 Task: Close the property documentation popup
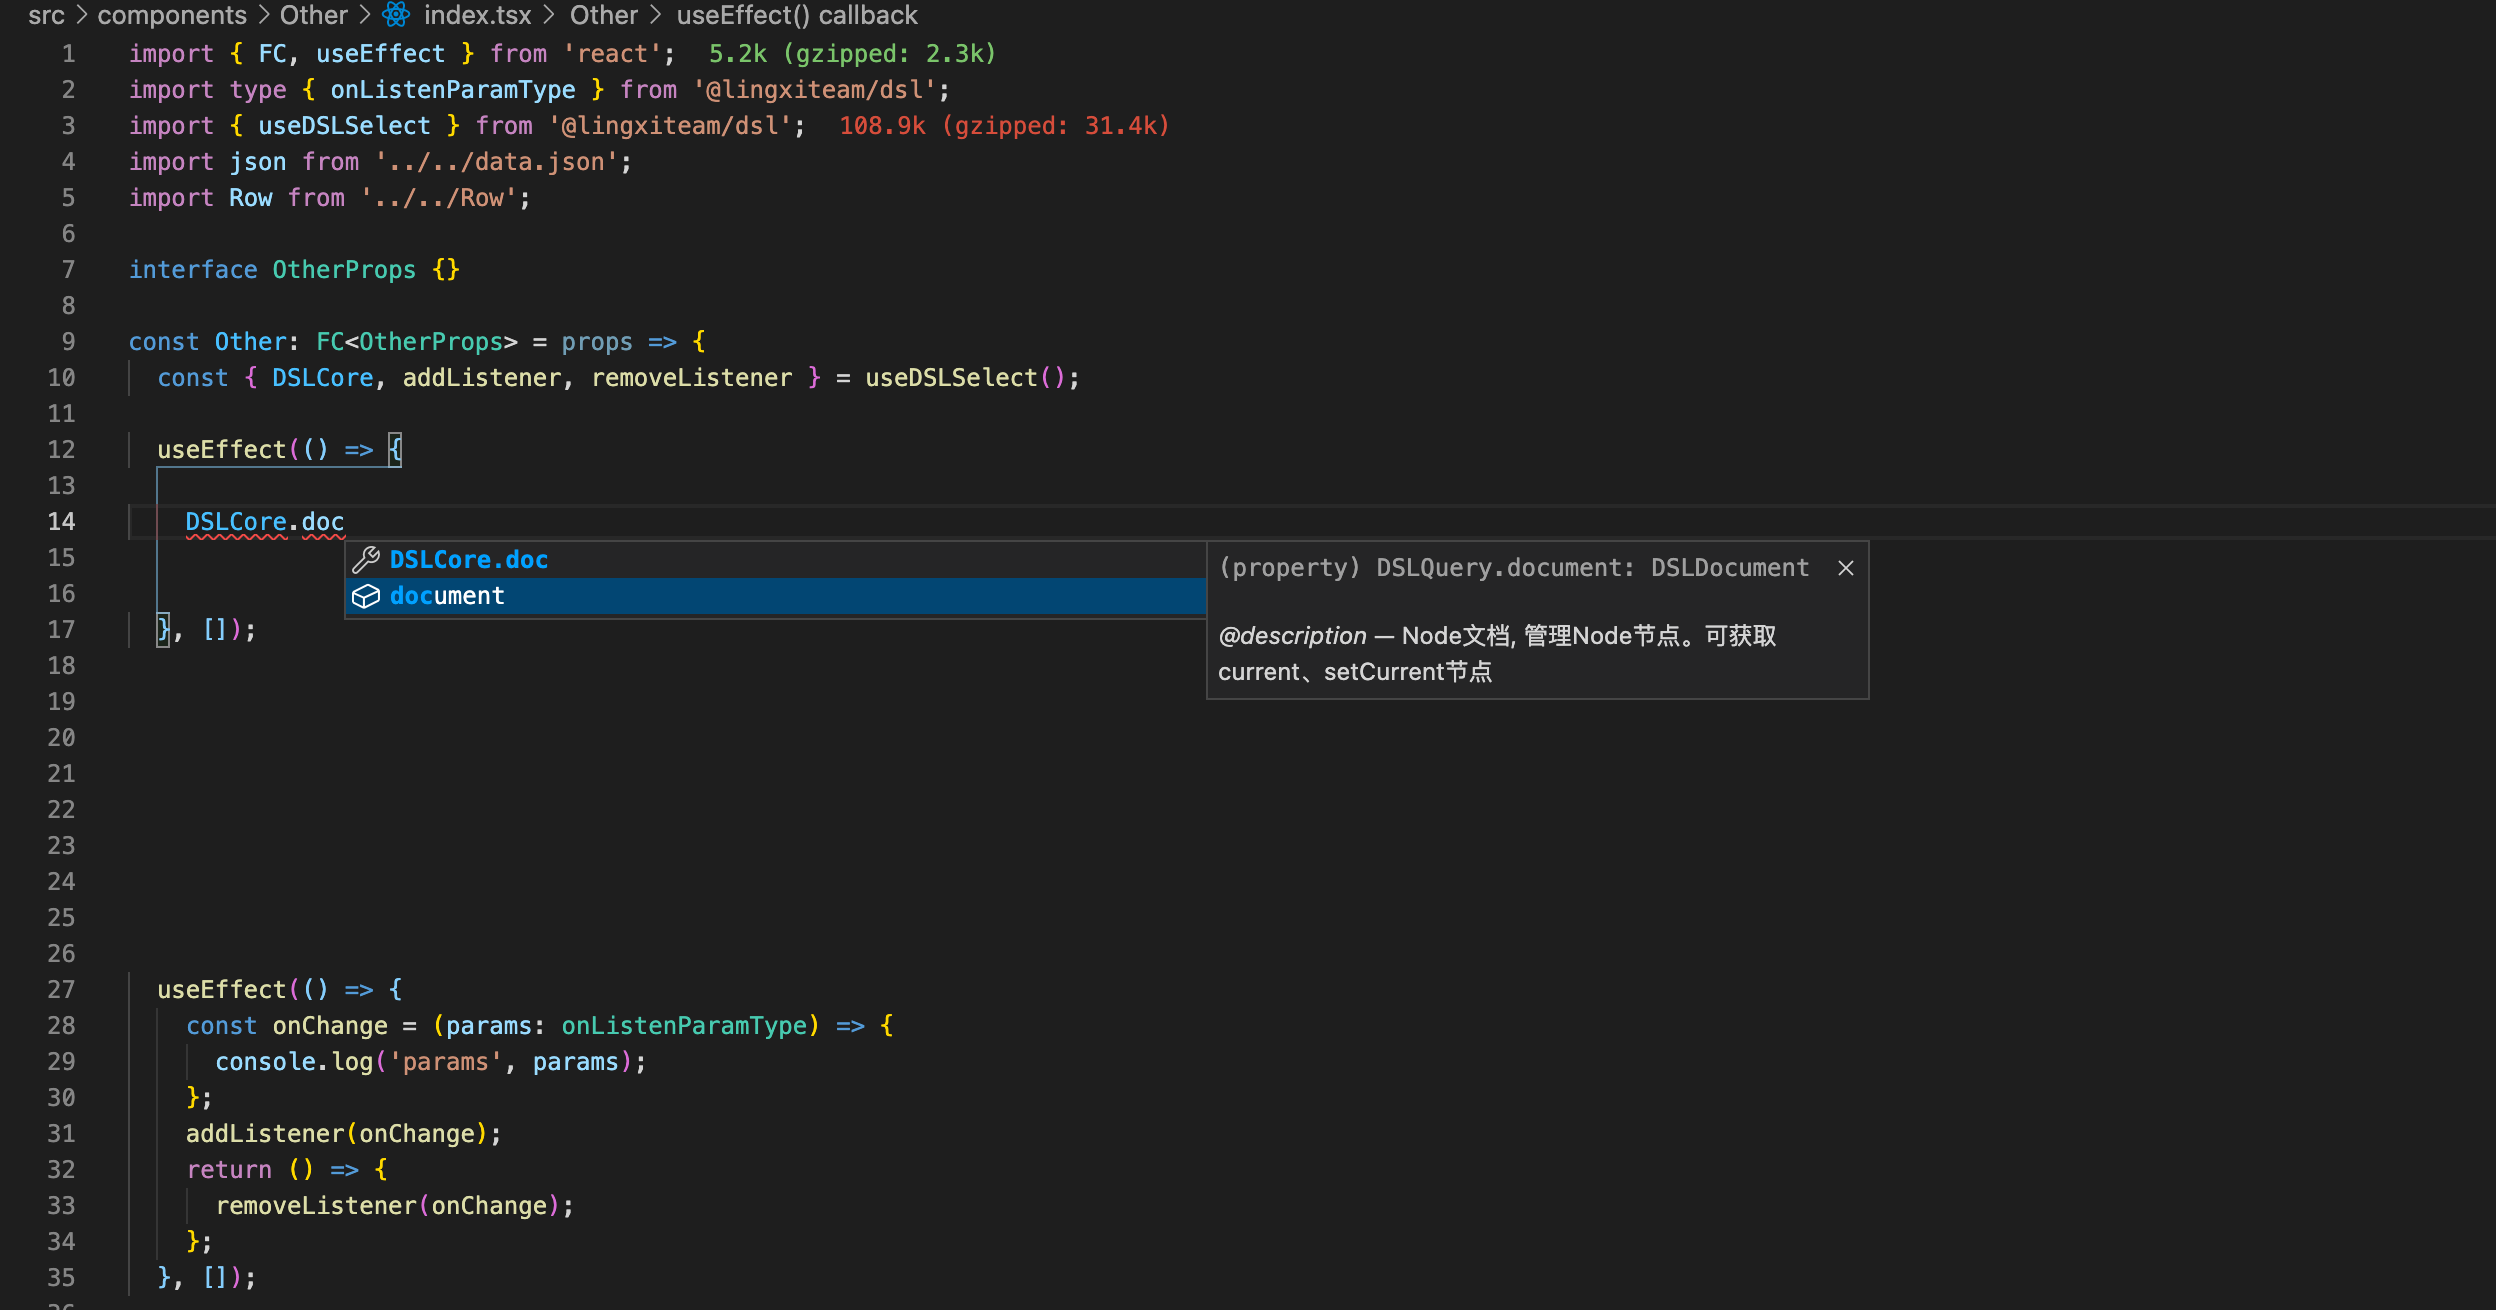[1846, 568]
